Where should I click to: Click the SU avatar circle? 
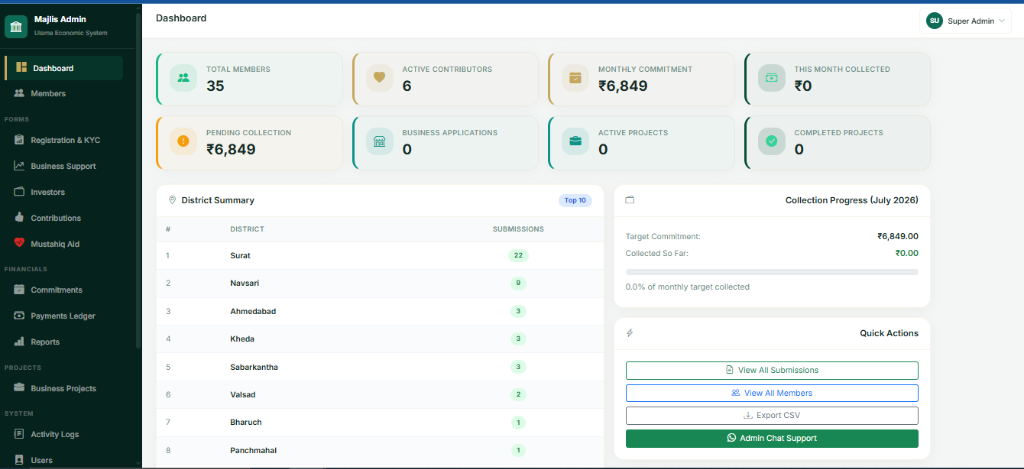point(934,21)
